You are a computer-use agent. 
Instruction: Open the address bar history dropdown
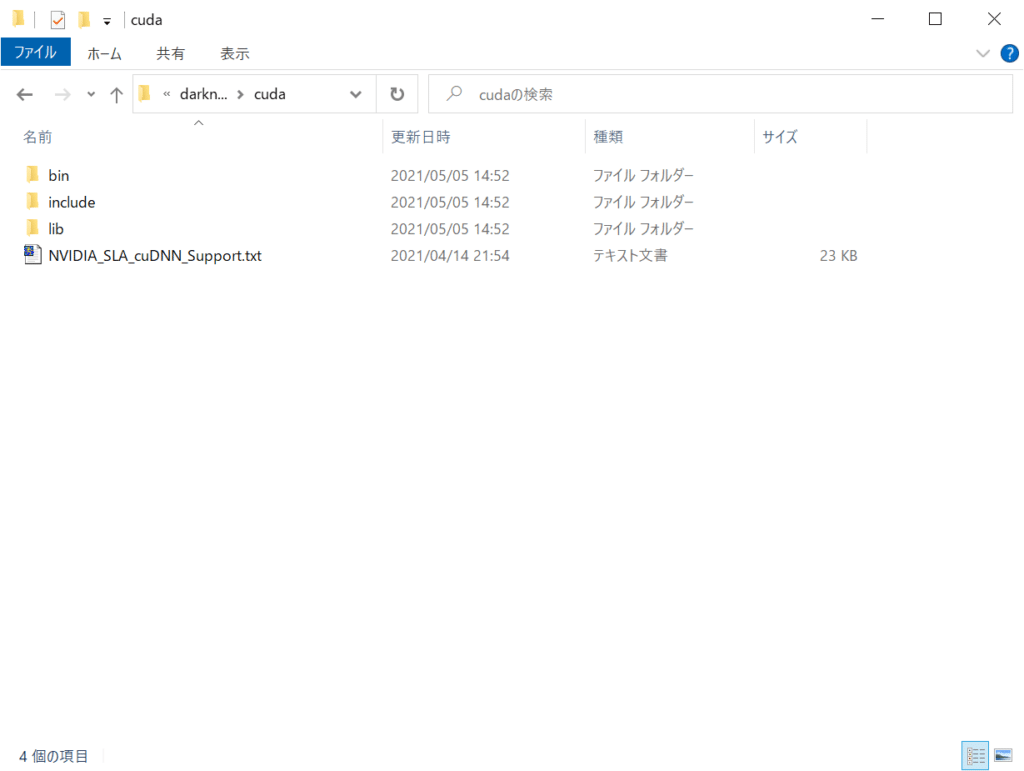point(355,94)
